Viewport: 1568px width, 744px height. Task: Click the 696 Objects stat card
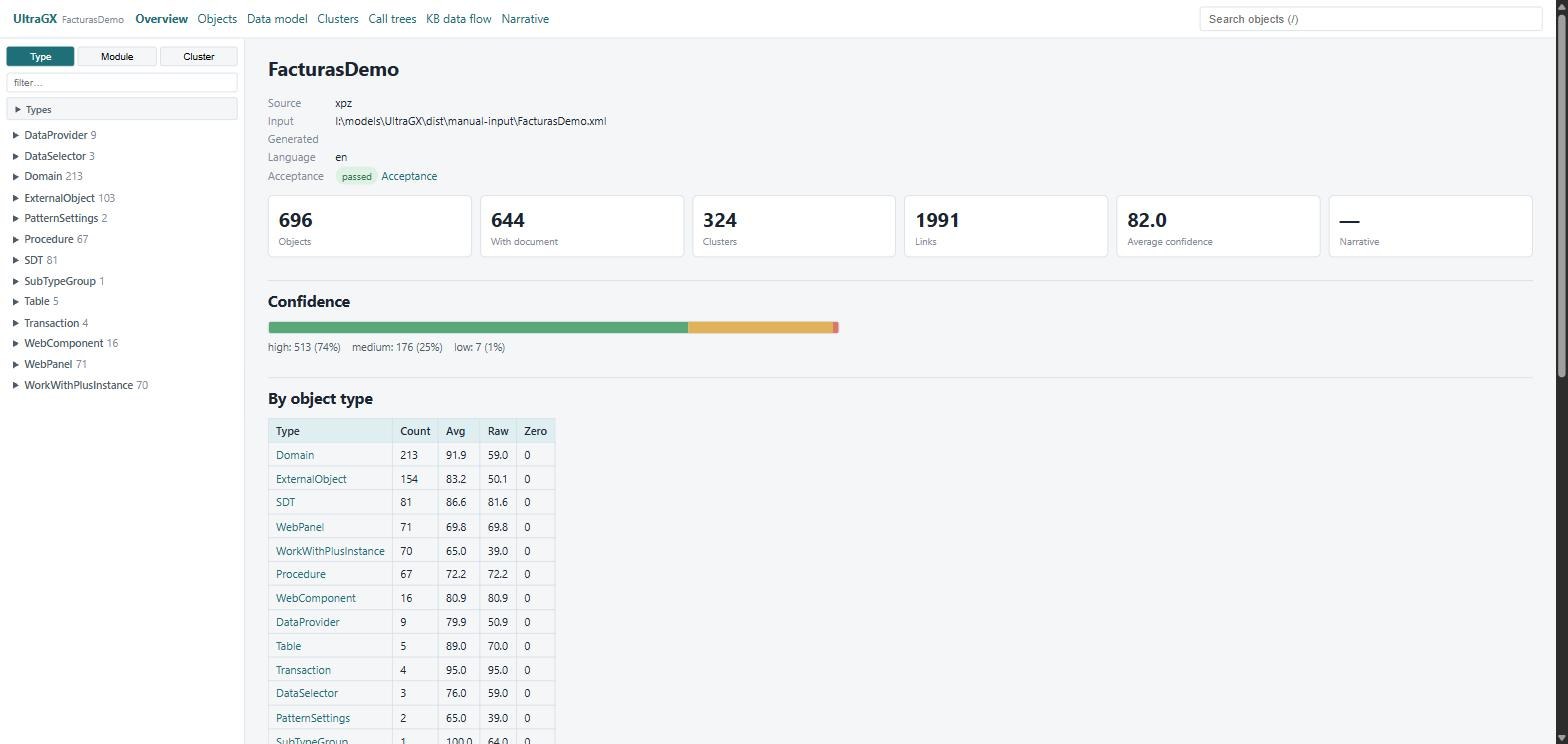coord(370,226)
